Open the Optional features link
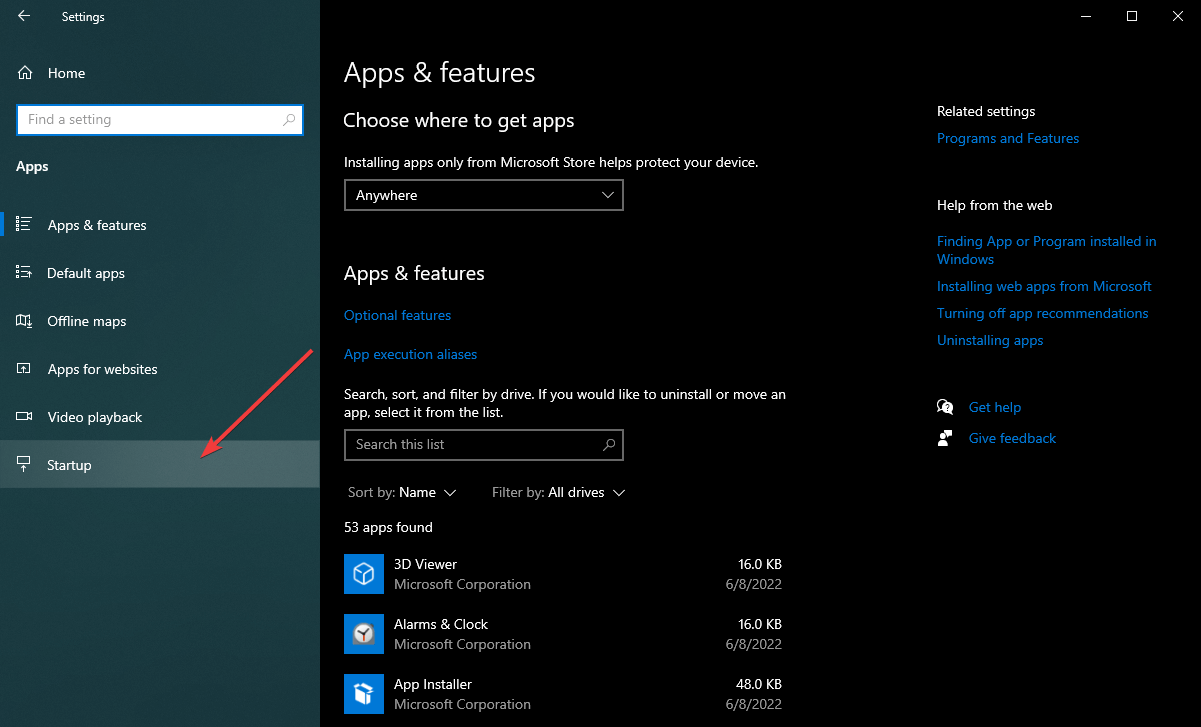 [x=397, y=315]
